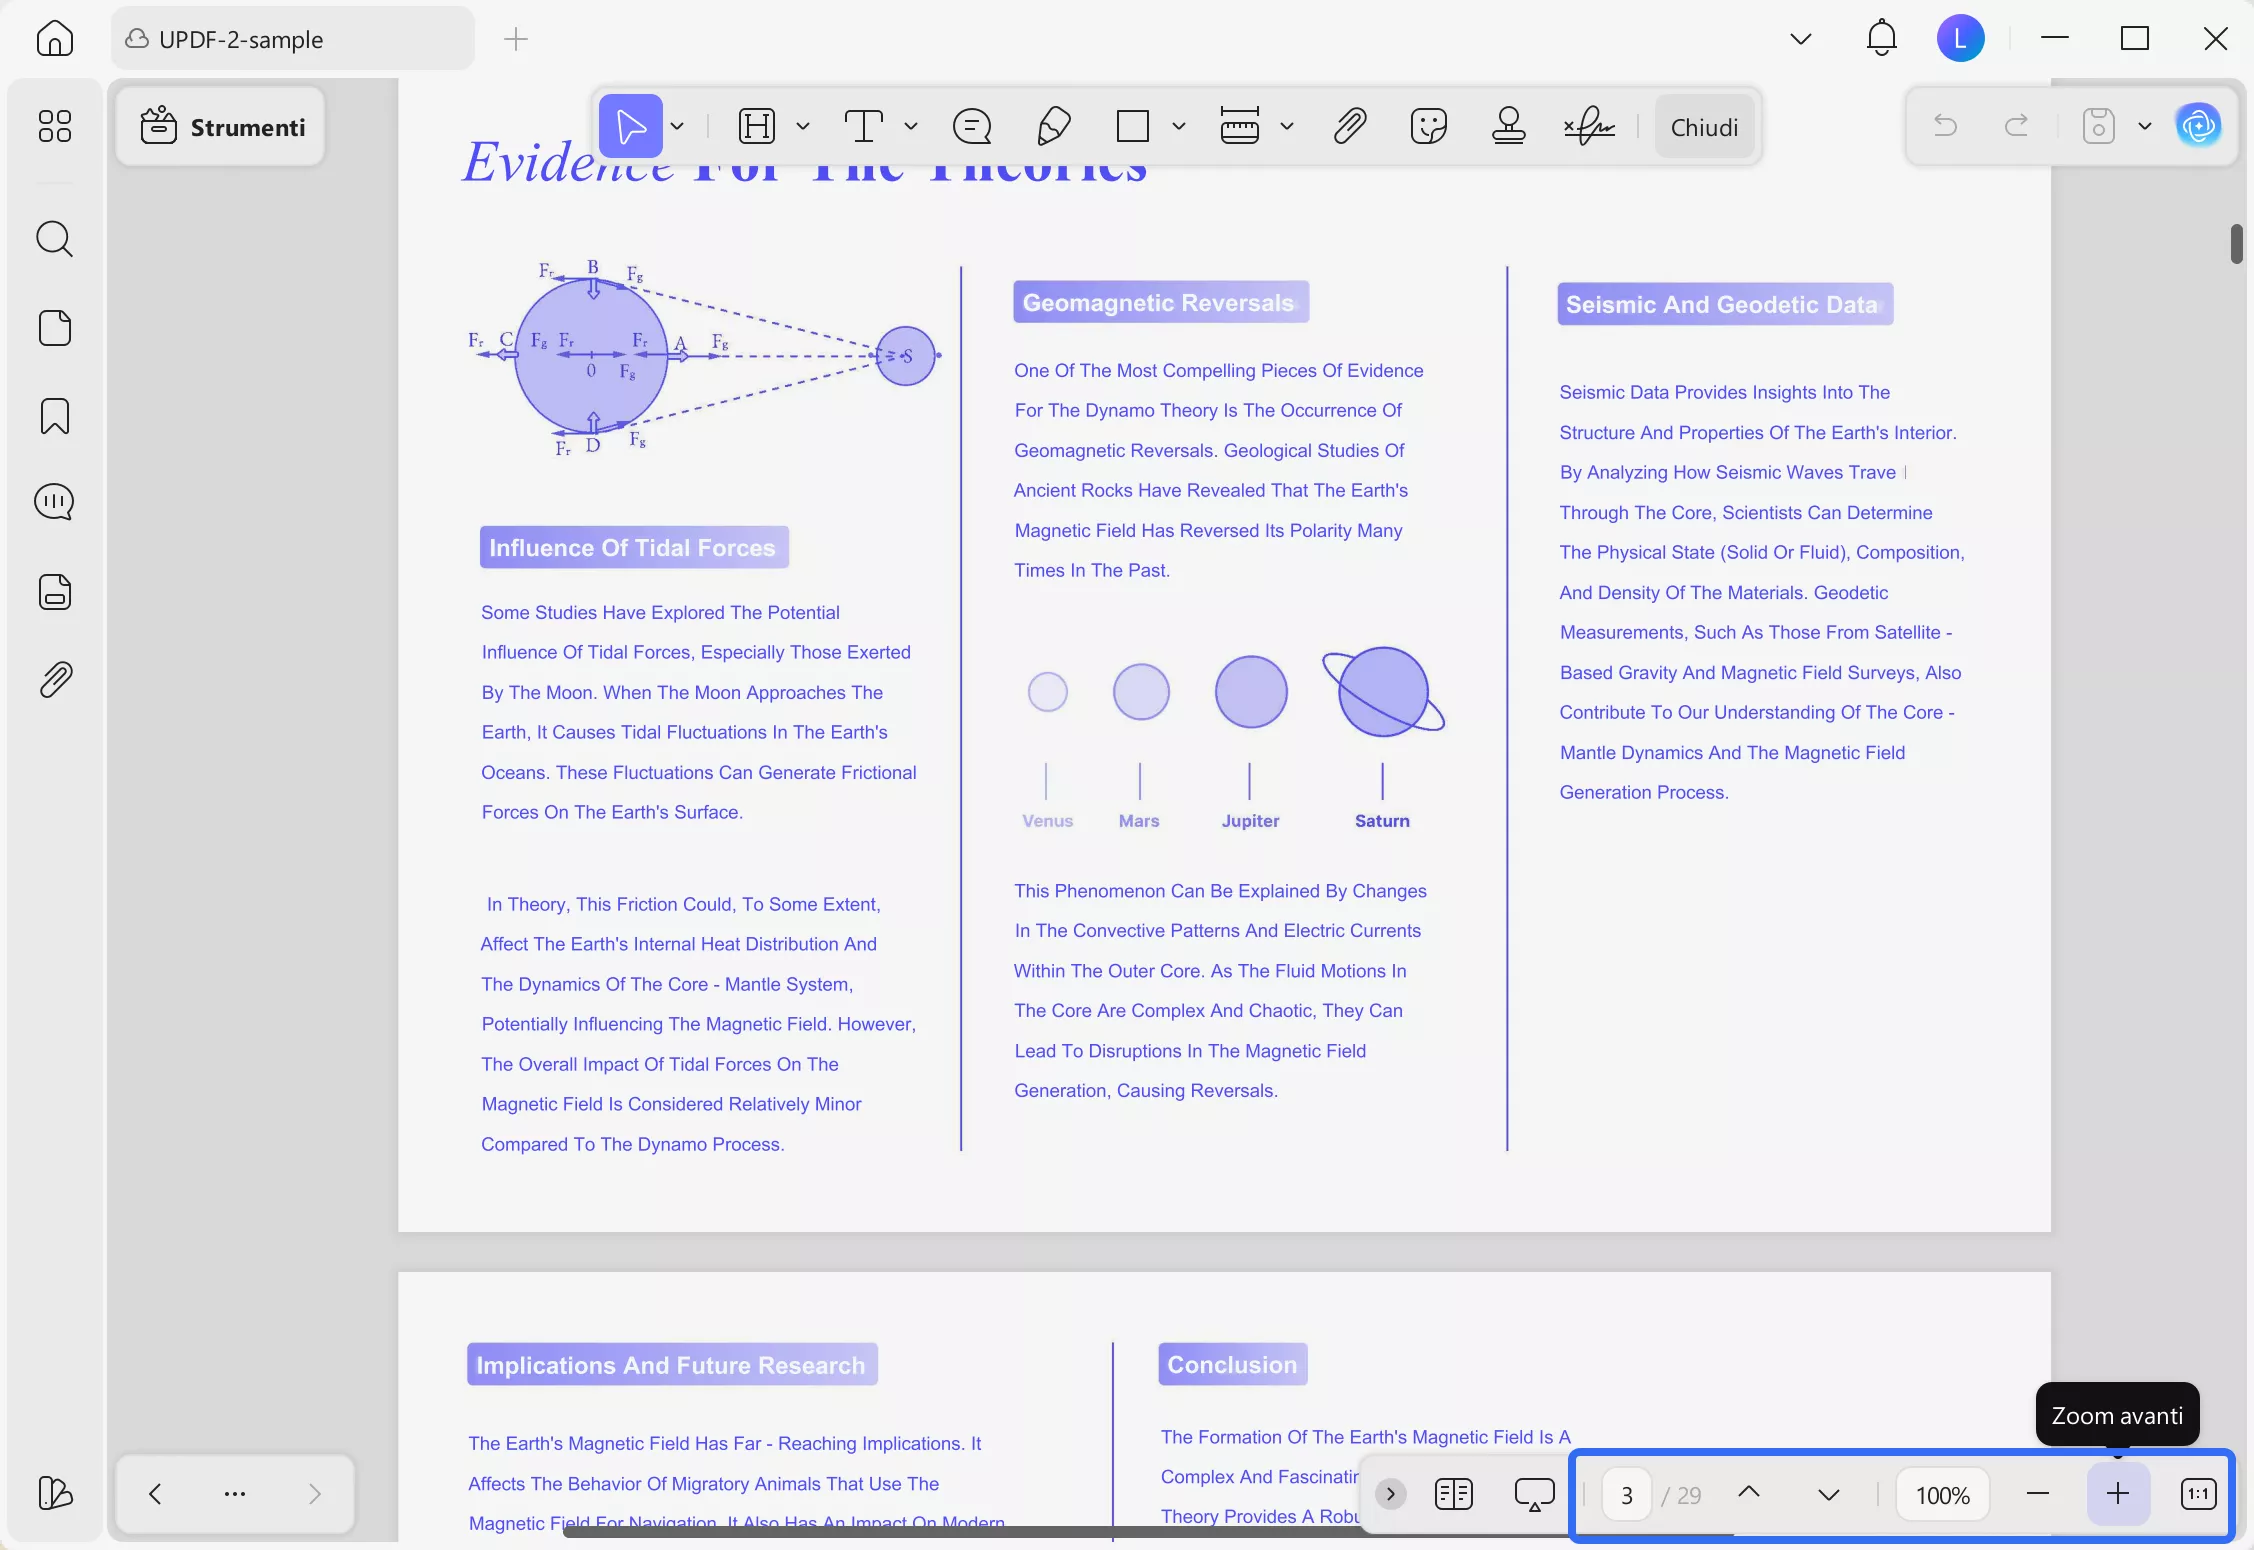Select the stamp tool
Viewport: 2254px width, 1550px height.
[x=1508, y=127]
